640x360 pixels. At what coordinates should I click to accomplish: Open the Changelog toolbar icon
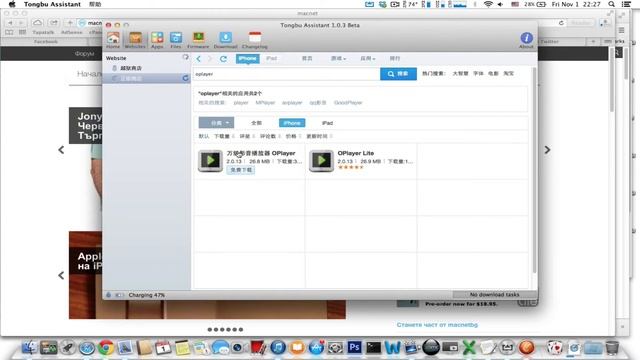[255, 40]
